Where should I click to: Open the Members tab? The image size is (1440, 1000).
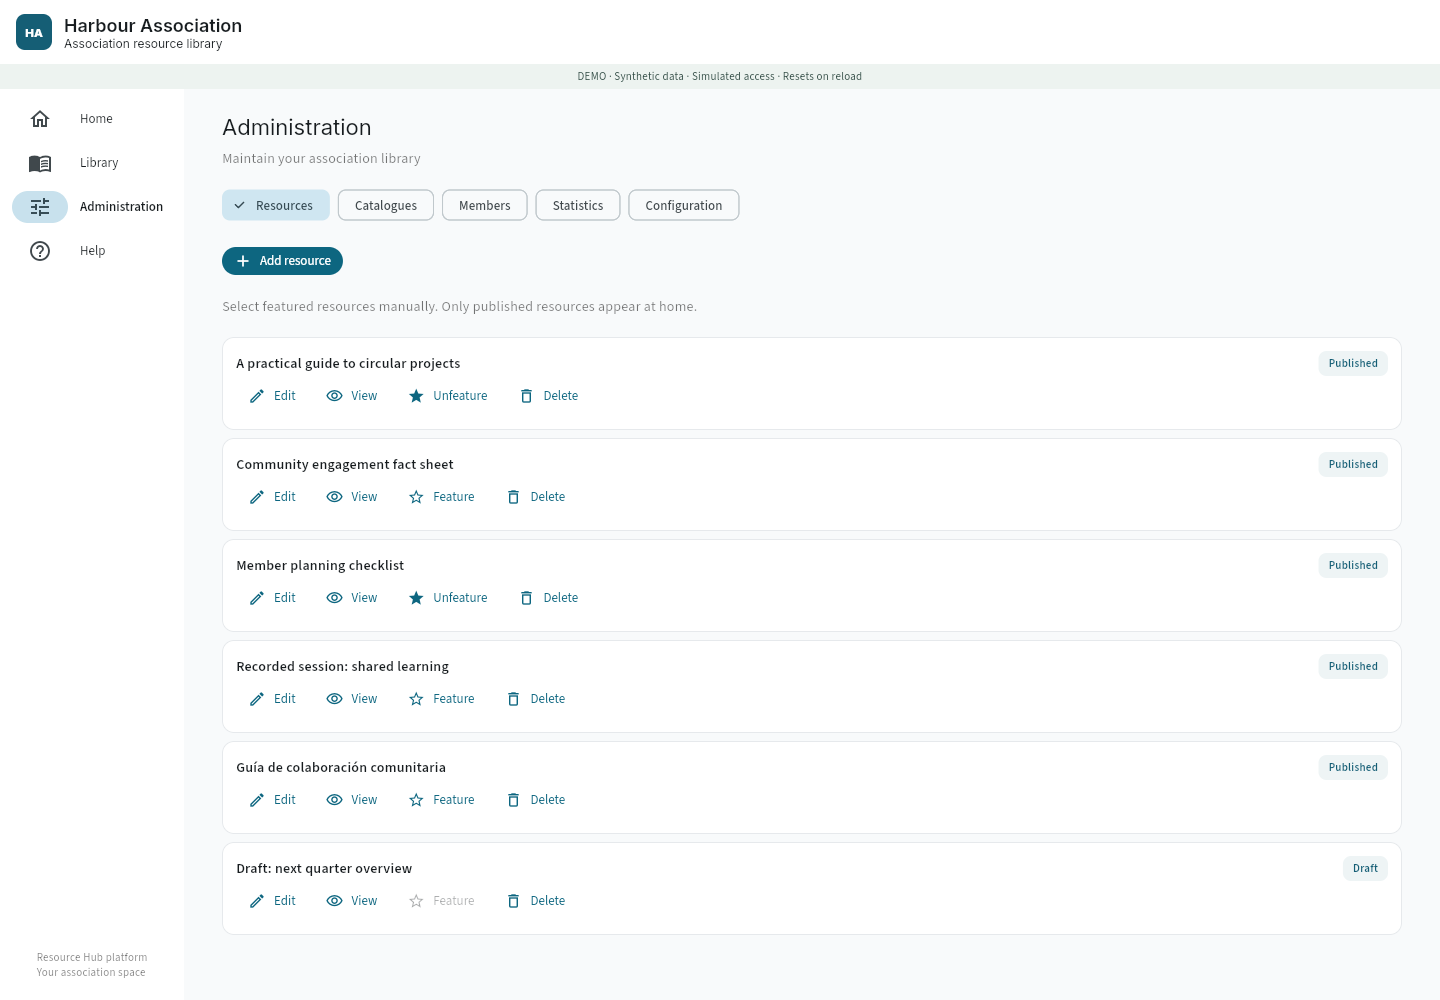485,205
